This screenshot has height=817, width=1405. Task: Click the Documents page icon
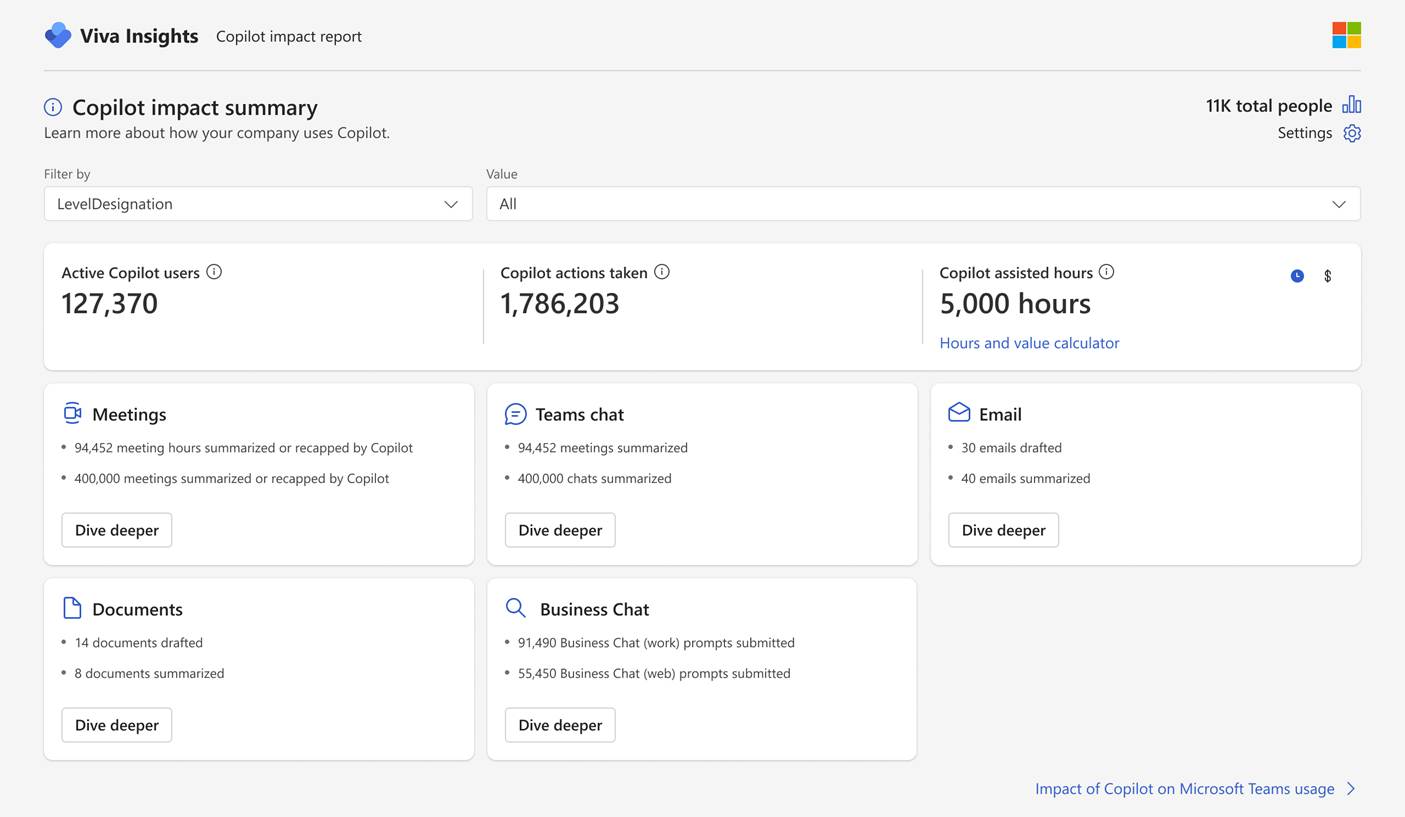click(72, 608)
